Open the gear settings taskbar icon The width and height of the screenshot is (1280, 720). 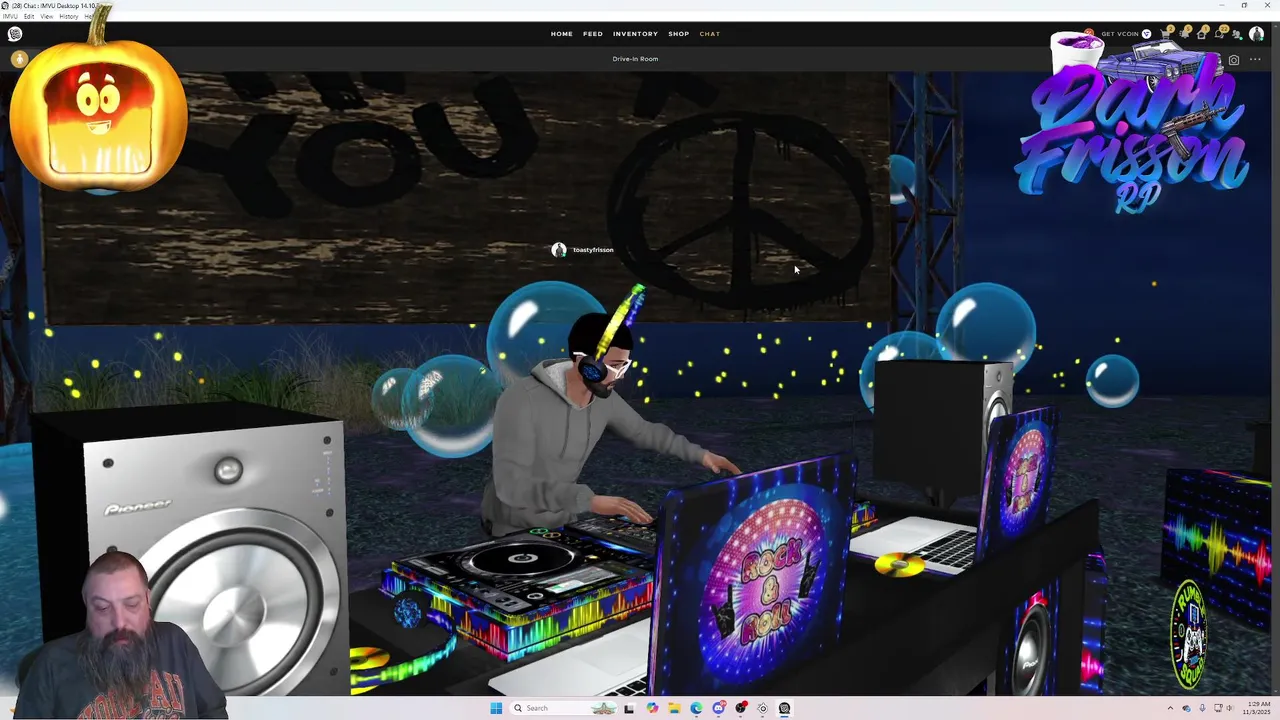[762, 708]
